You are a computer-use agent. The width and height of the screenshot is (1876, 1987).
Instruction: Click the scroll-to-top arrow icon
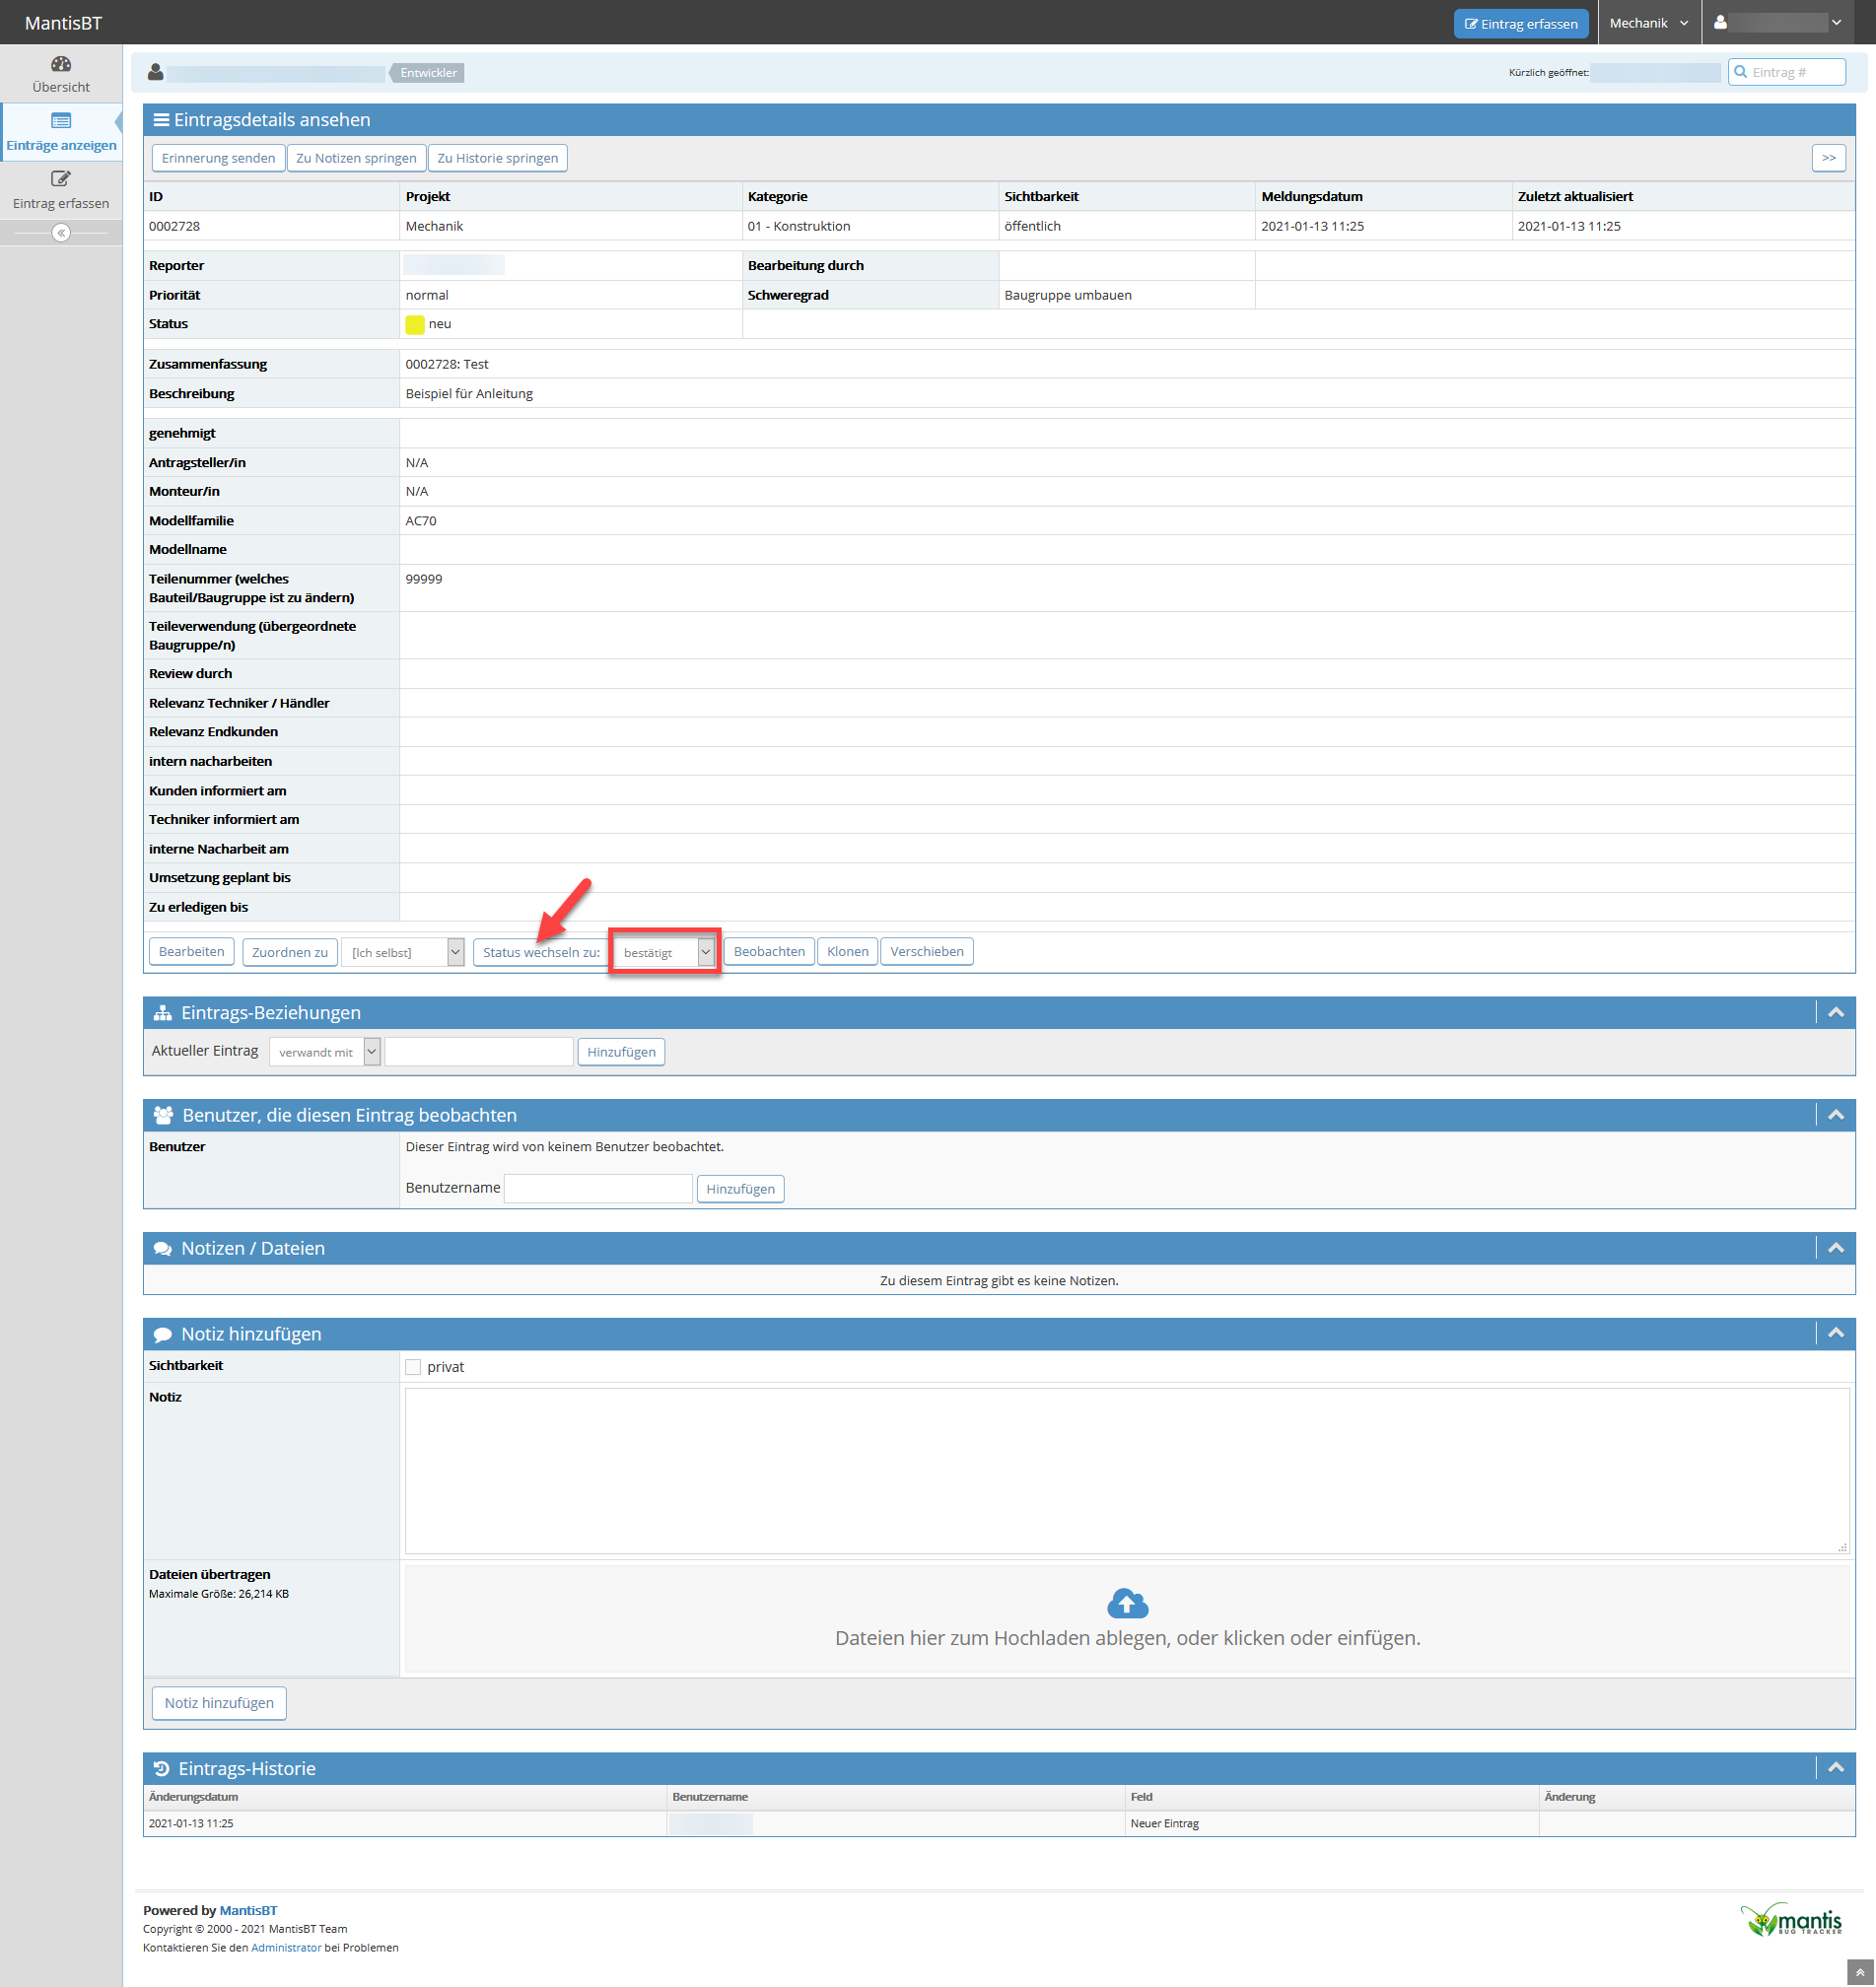pos(1859,1972)
